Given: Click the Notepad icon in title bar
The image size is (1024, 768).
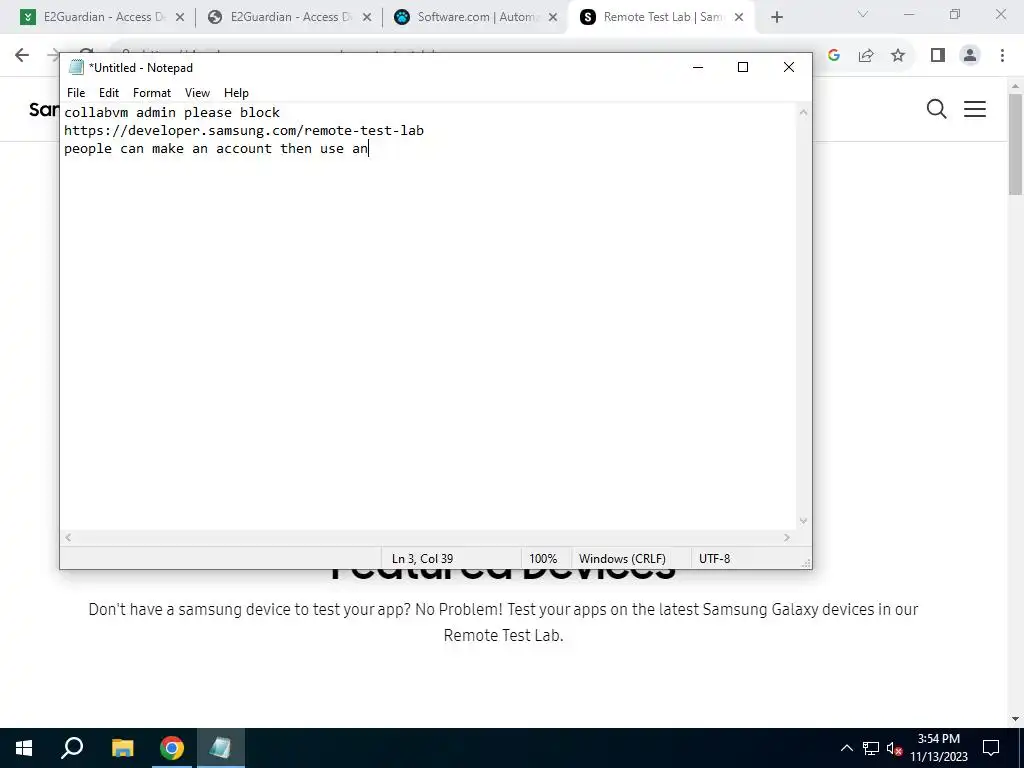Looking at the screenshot, I should point(76,67).
